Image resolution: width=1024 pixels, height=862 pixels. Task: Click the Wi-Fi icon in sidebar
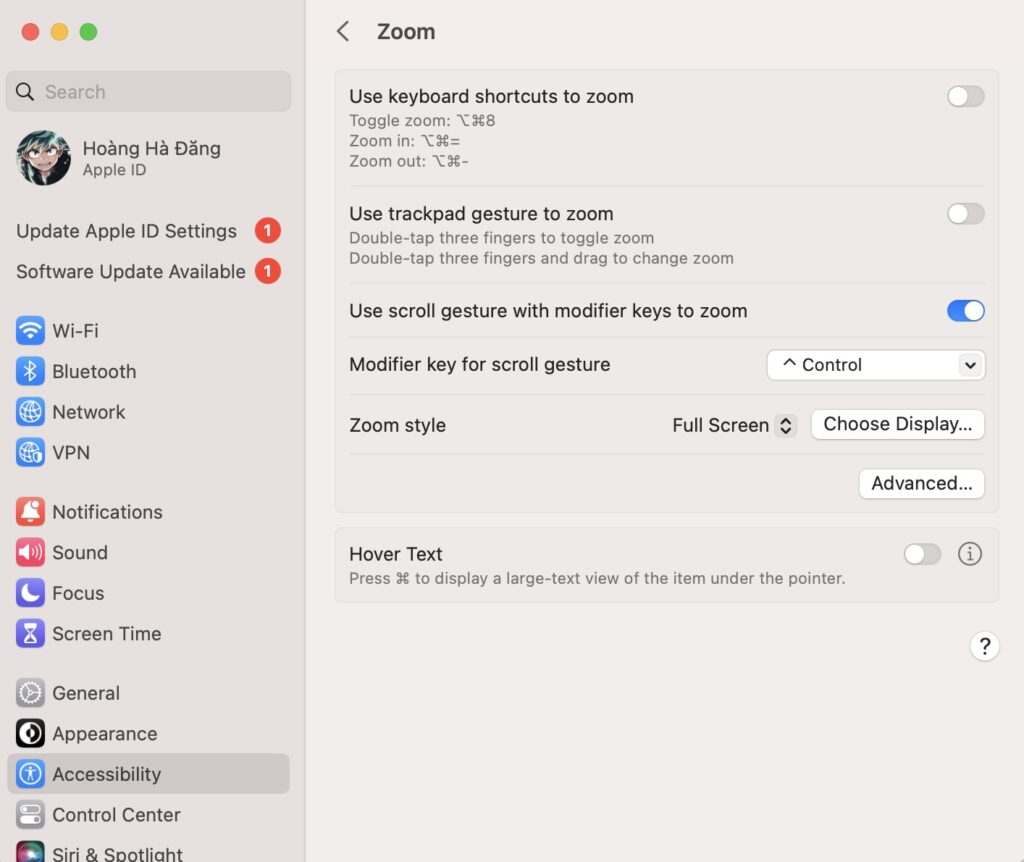click(30, 330)
